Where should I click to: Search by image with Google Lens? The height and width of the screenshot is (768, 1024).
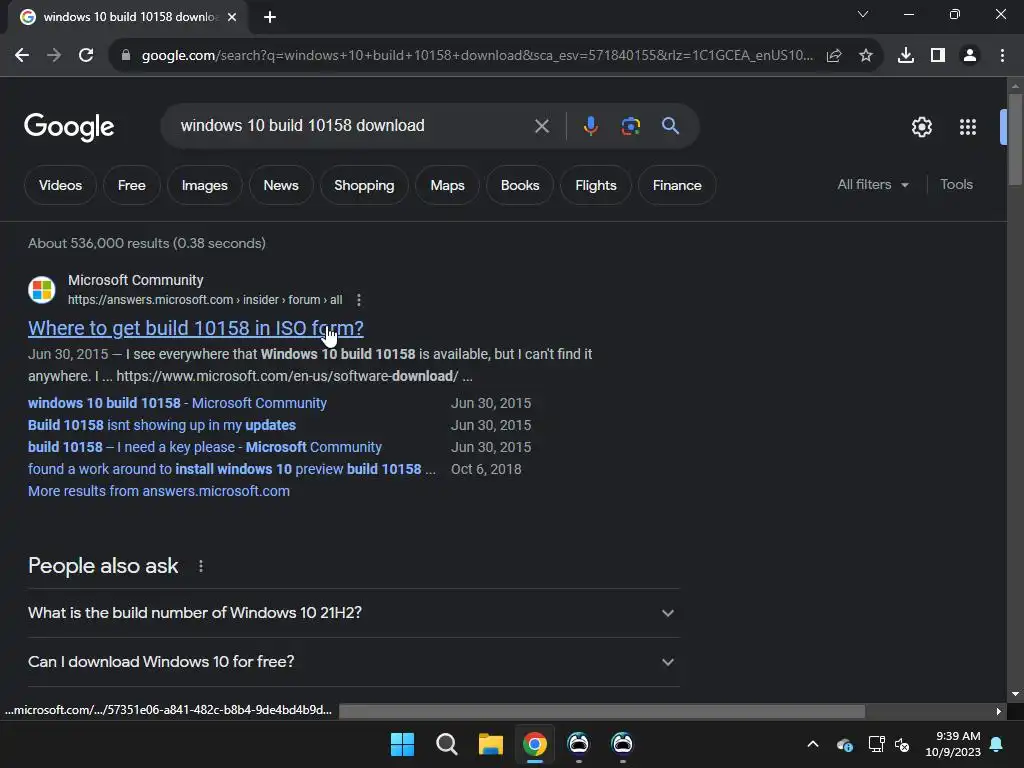point(631,126)
